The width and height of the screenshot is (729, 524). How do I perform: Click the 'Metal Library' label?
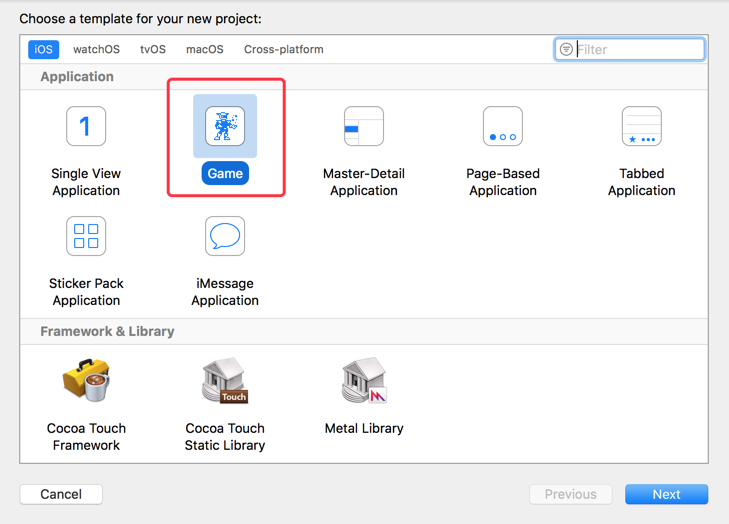click(x=364, y=428)
